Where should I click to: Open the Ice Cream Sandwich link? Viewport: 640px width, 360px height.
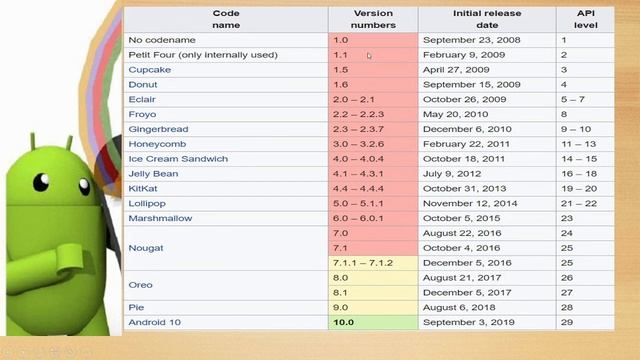coord(178,159)
